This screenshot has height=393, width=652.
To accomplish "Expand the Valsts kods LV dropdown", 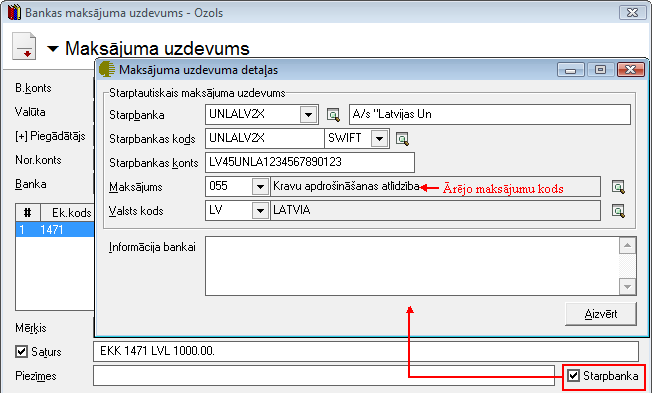I will point(260,211).
